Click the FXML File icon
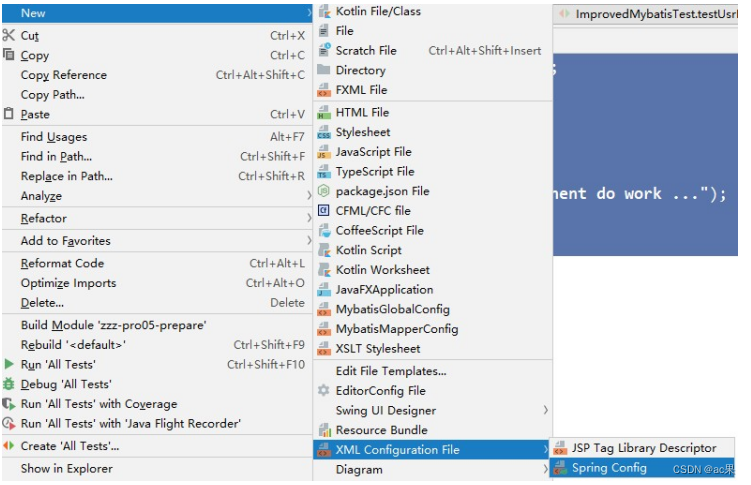Screen dimensions: 751x485 pyautogui.click(x=324, y=90)
